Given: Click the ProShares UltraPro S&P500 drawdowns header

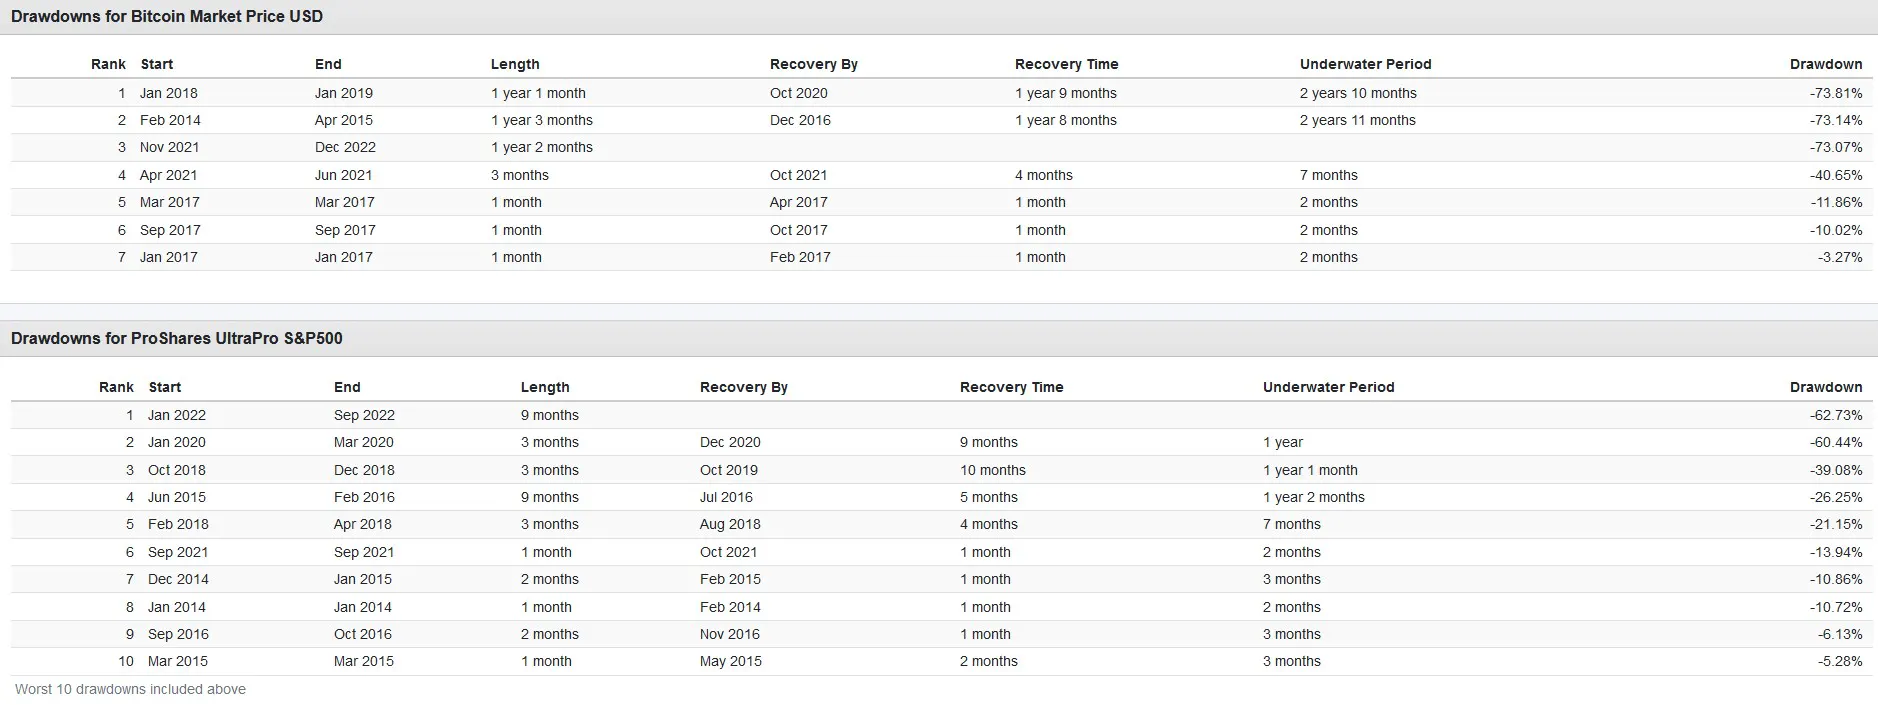Looking at the screenshot, I should [x=177, y=339].
